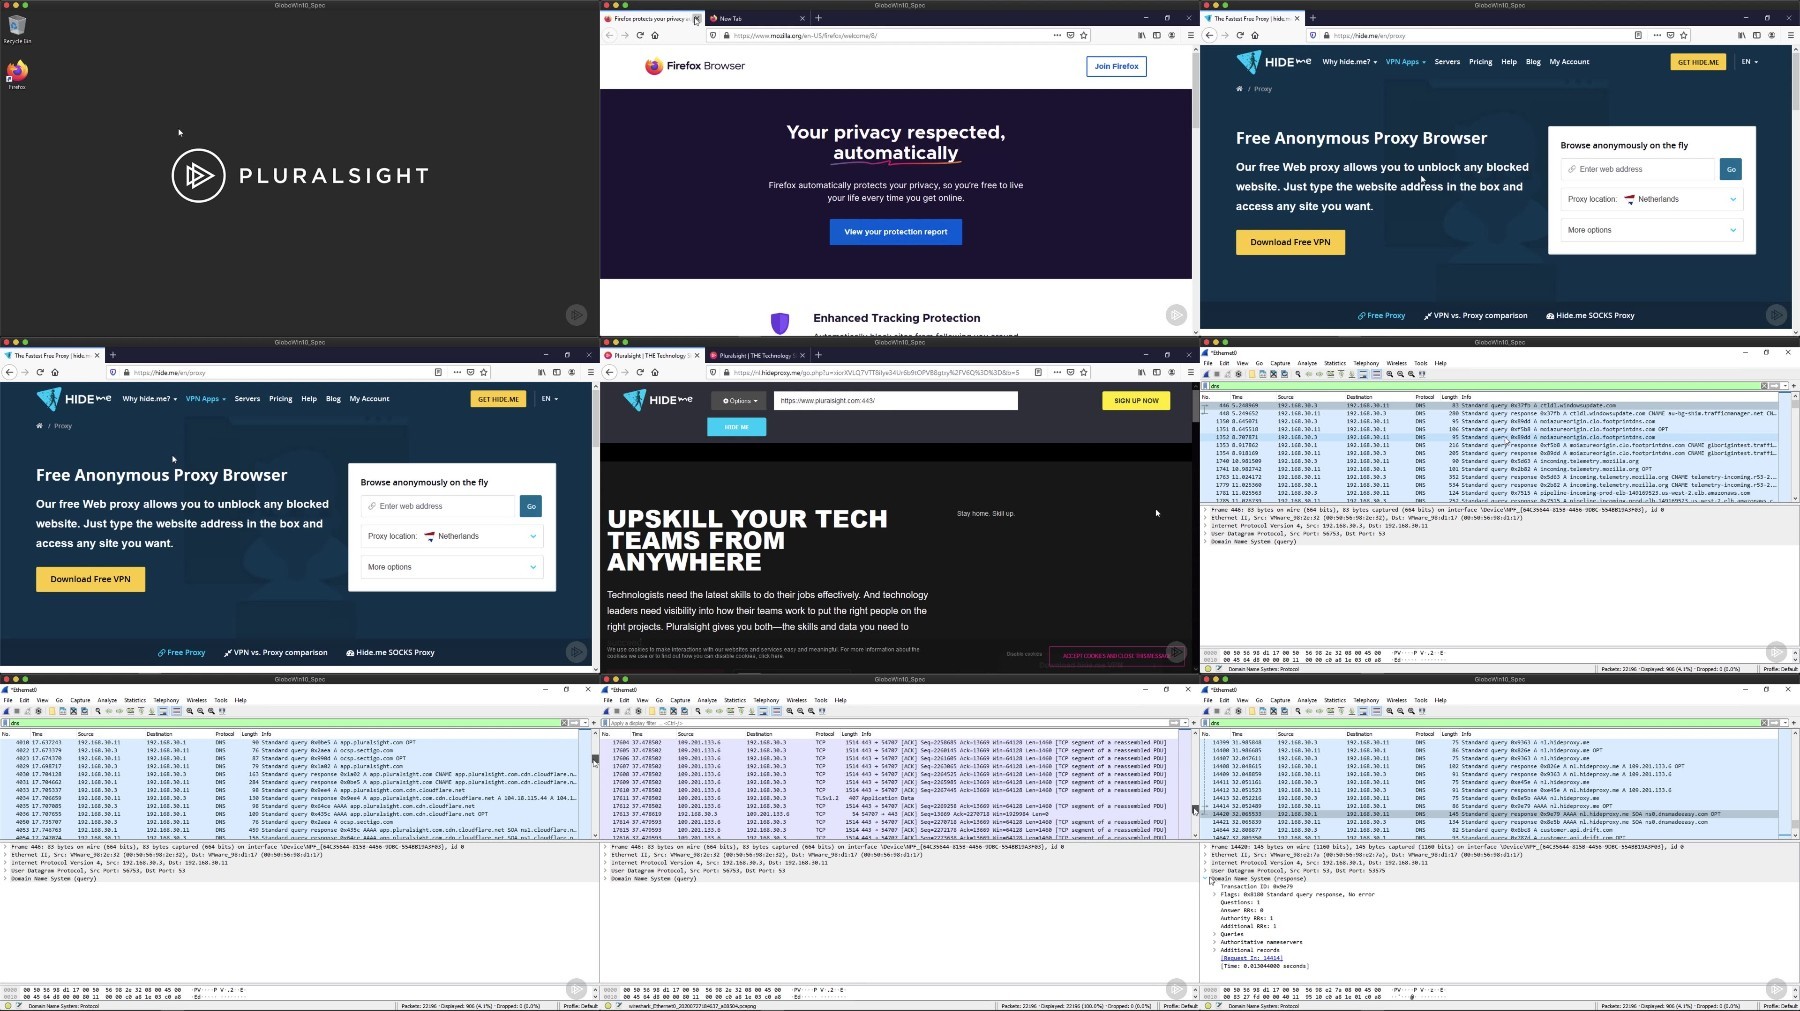
Task: Reload the mozilla.org welcome page
Action: coord(640,35)
